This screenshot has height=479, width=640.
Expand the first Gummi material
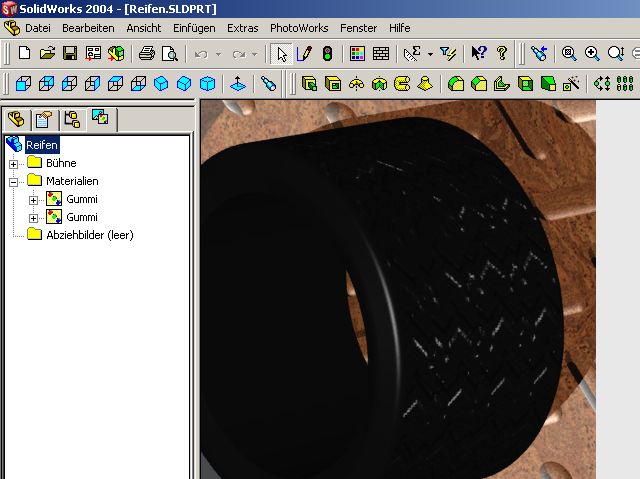[33, 200]
